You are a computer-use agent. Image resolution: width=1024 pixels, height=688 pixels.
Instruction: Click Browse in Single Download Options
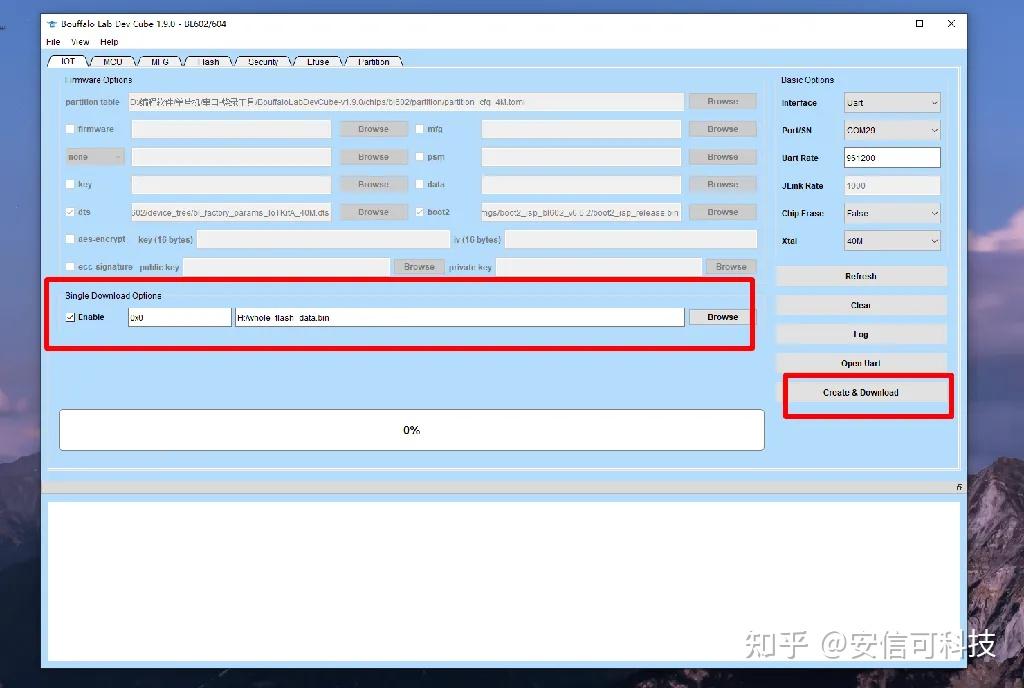pos(722,317)
